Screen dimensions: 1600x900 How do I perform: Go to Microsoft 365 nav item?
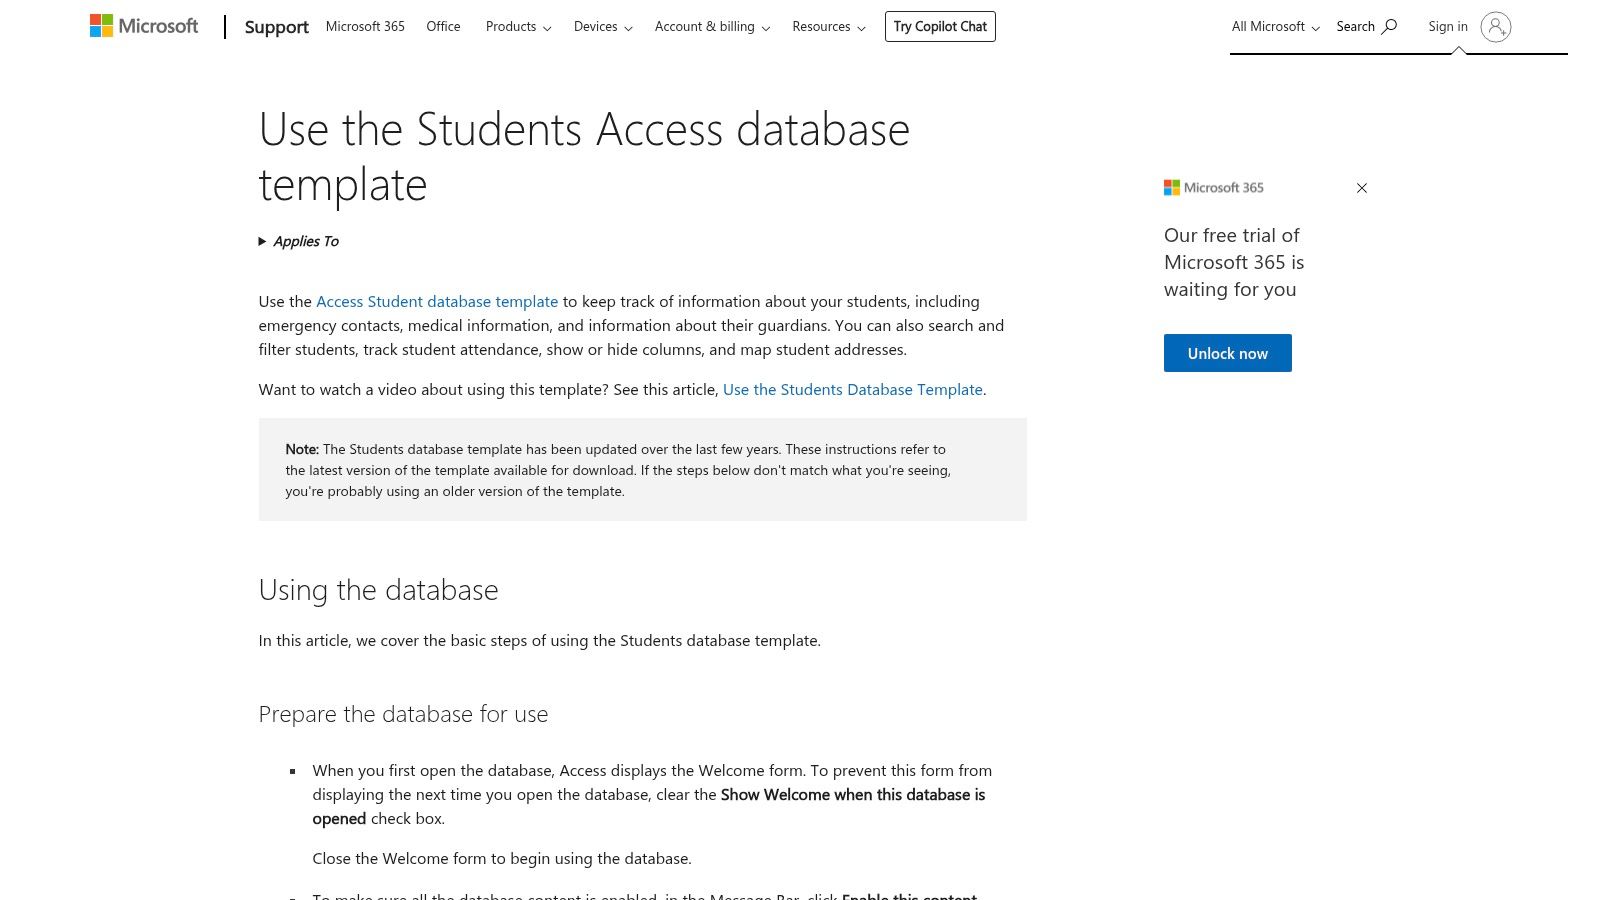(365, 27)
